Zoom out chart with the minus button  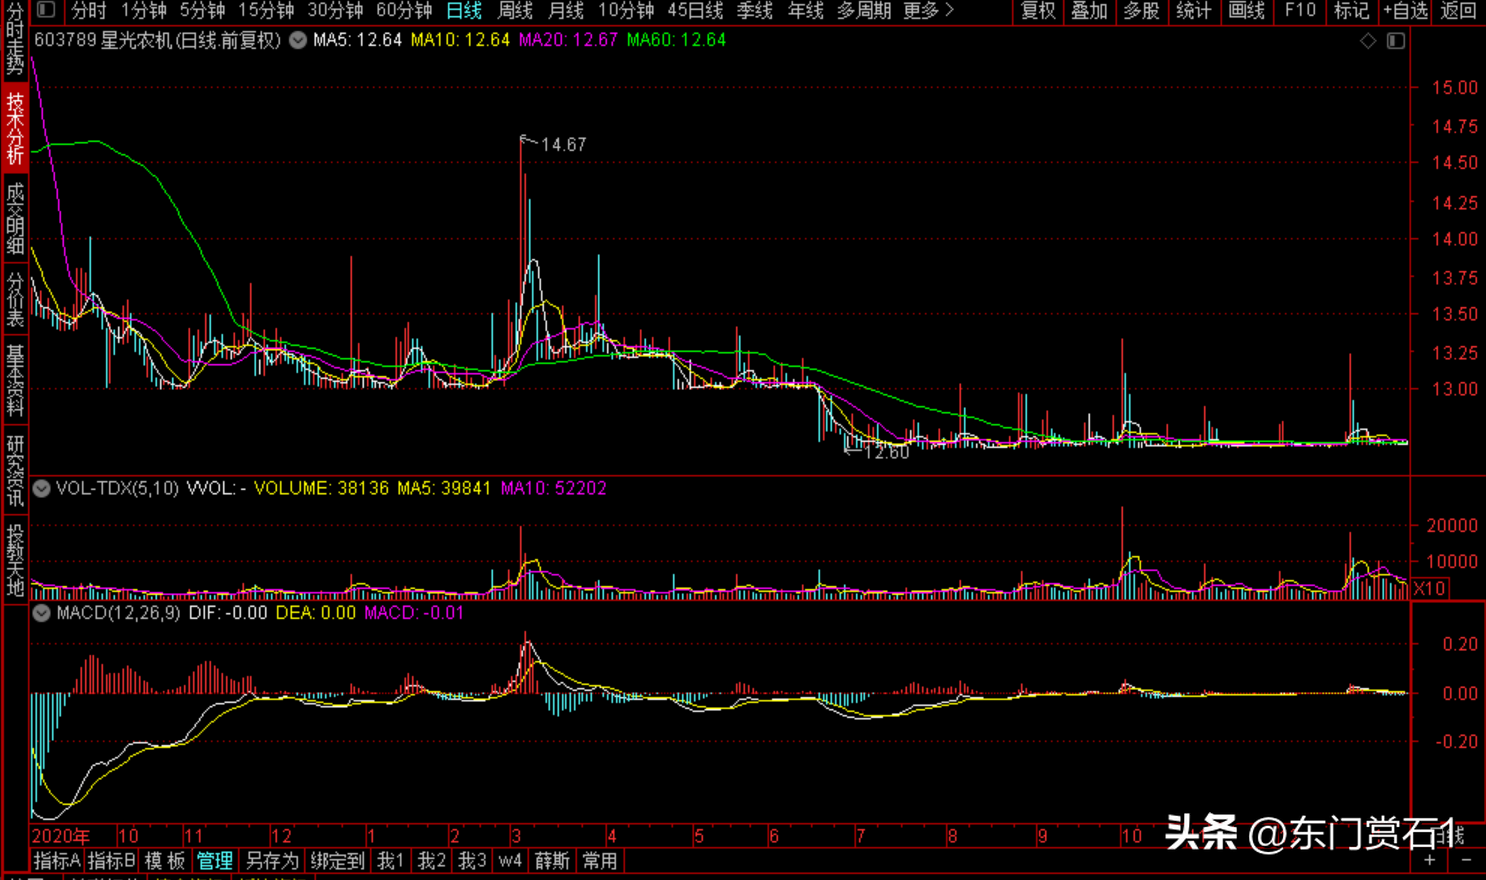tap(1466, 860)
